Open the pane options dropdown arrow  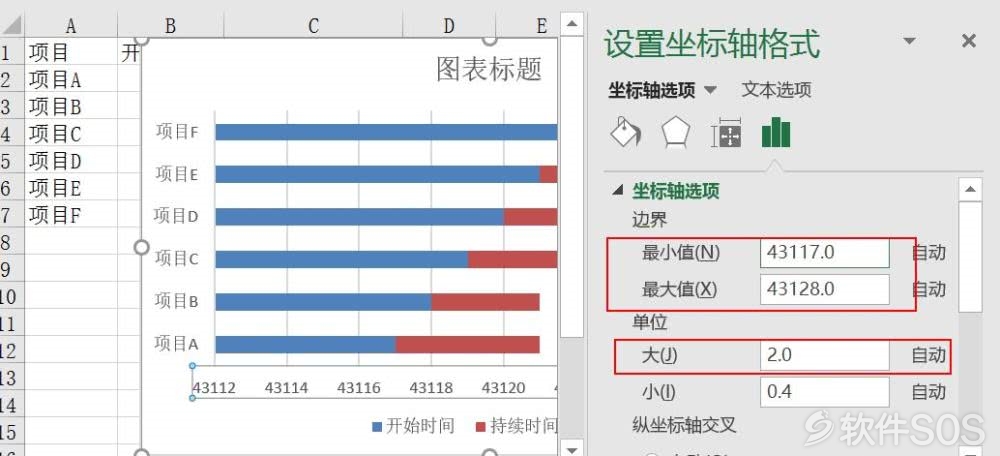(x=910, y=41)
